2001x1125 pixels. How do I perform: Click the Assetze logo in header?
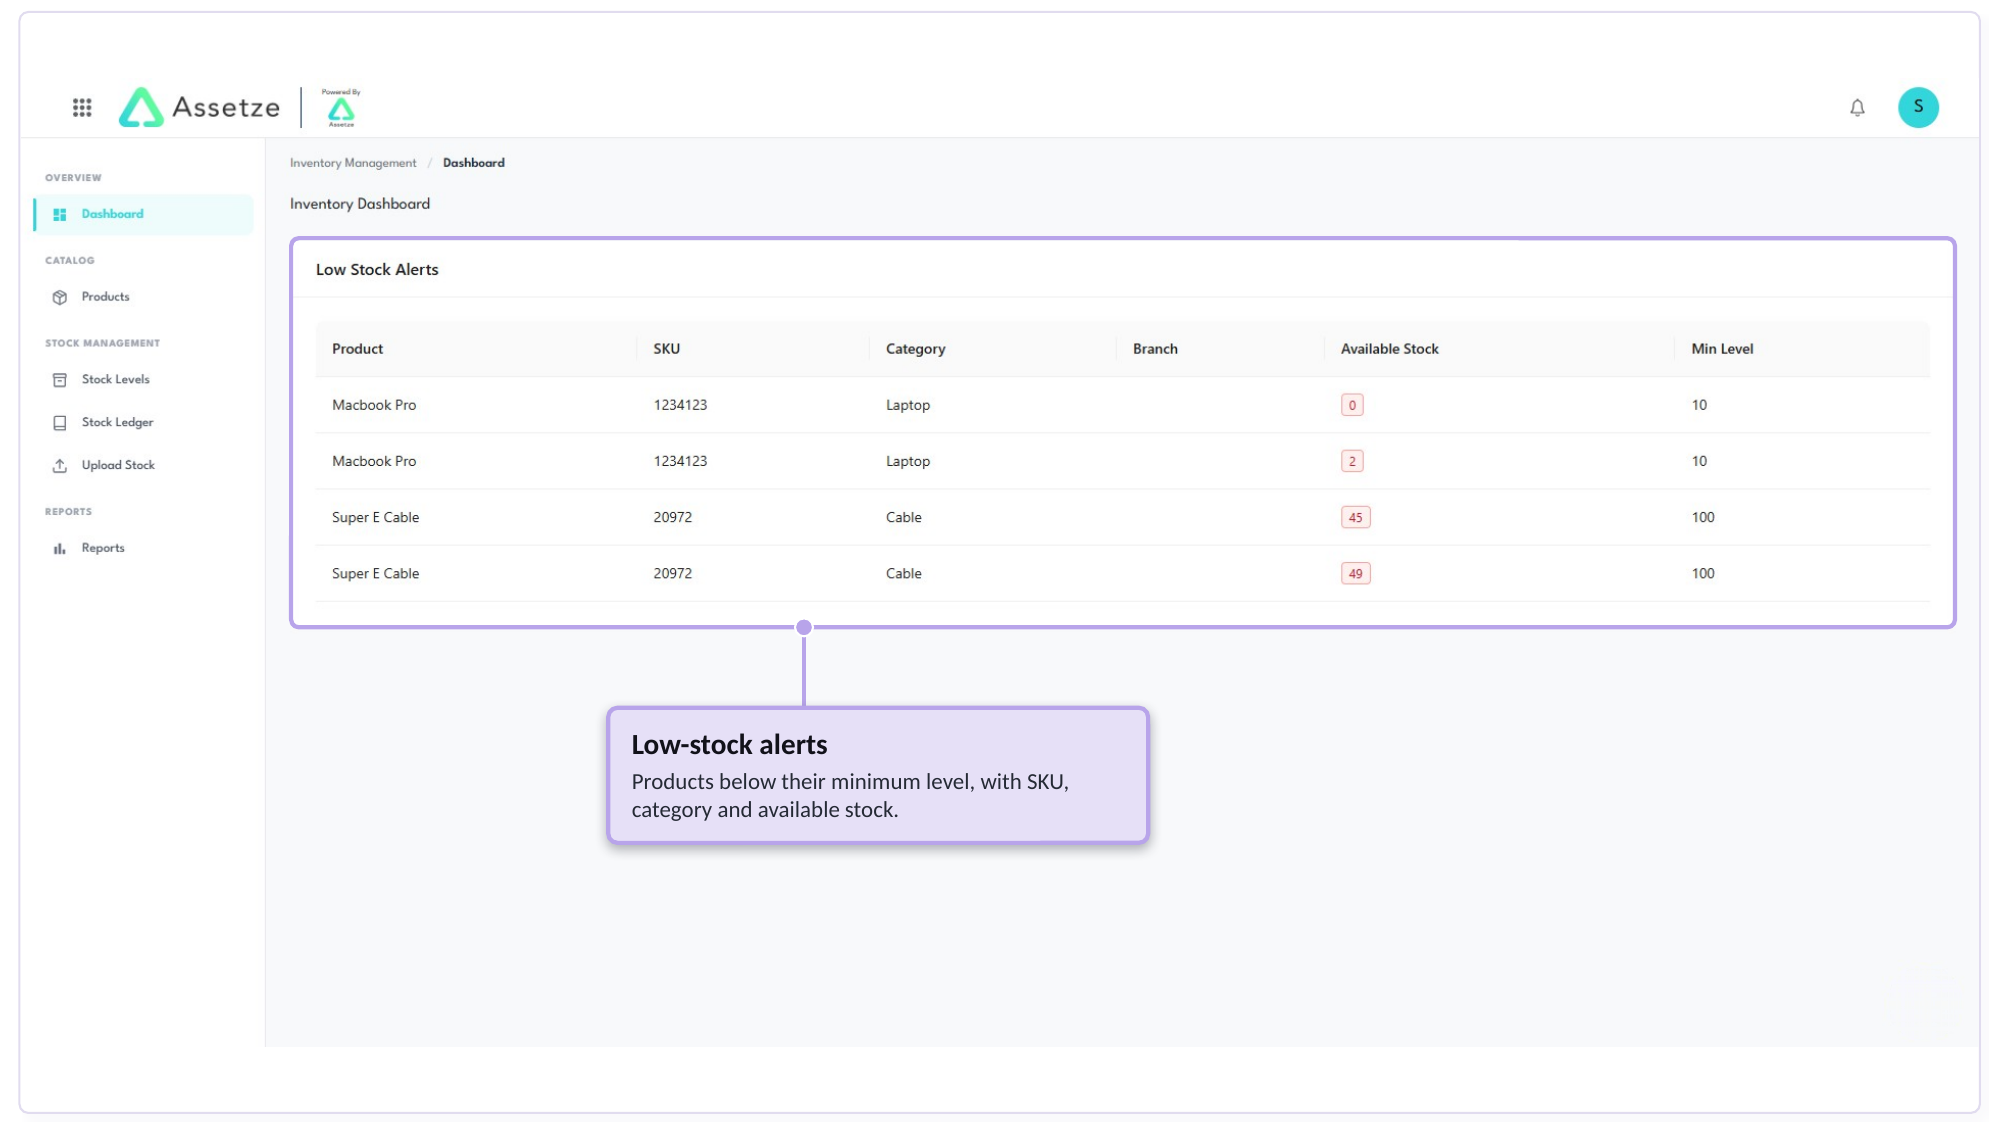coord(199,107)
